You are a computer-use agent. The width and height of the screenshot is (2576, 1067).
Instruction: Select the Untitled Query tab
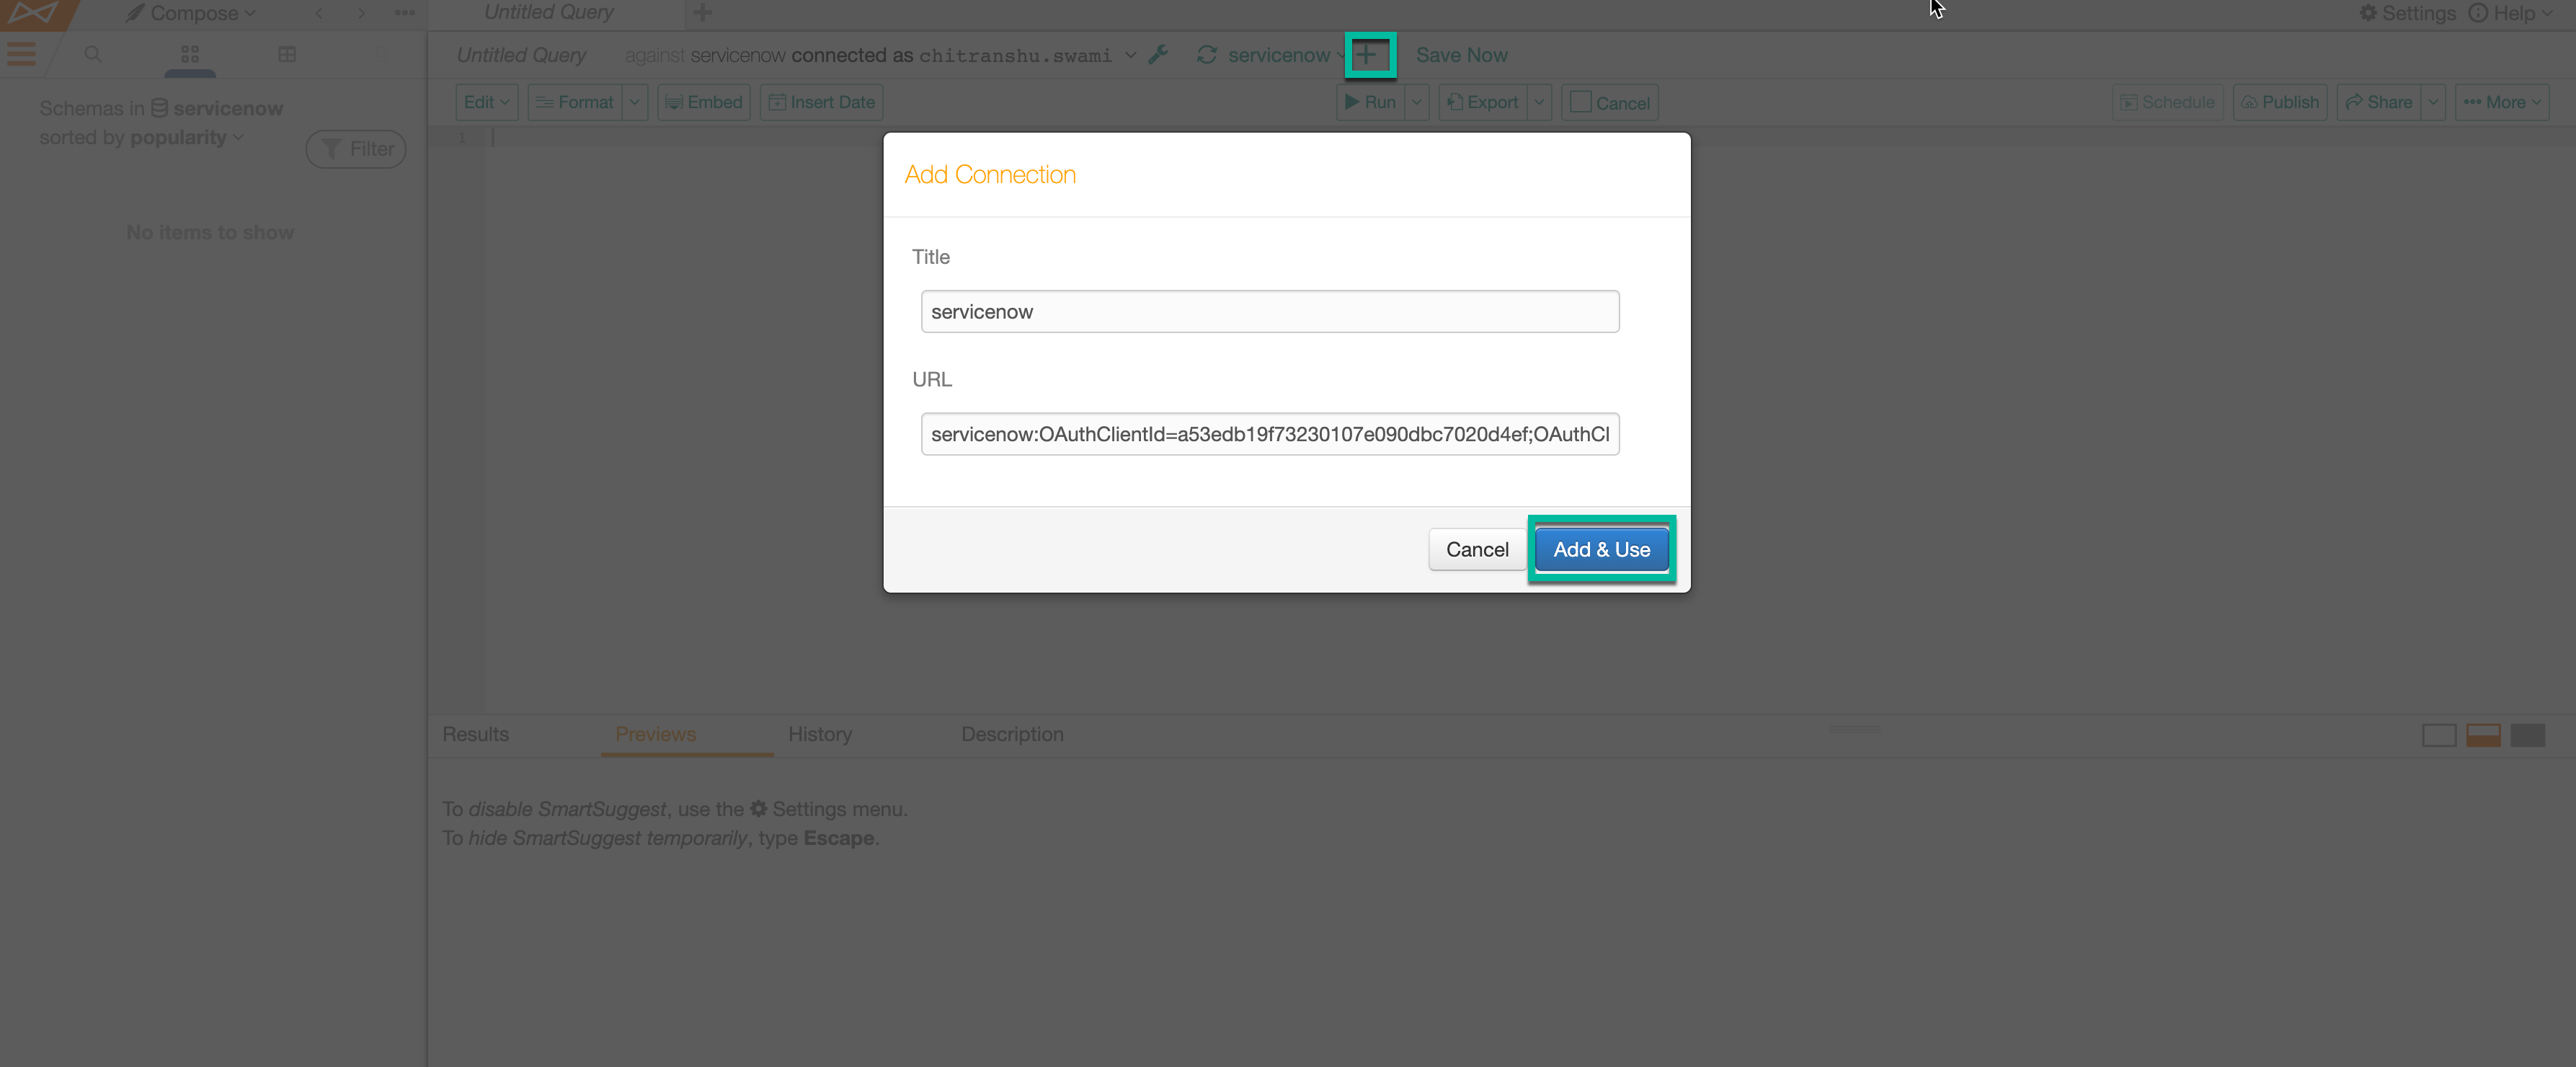549,13
